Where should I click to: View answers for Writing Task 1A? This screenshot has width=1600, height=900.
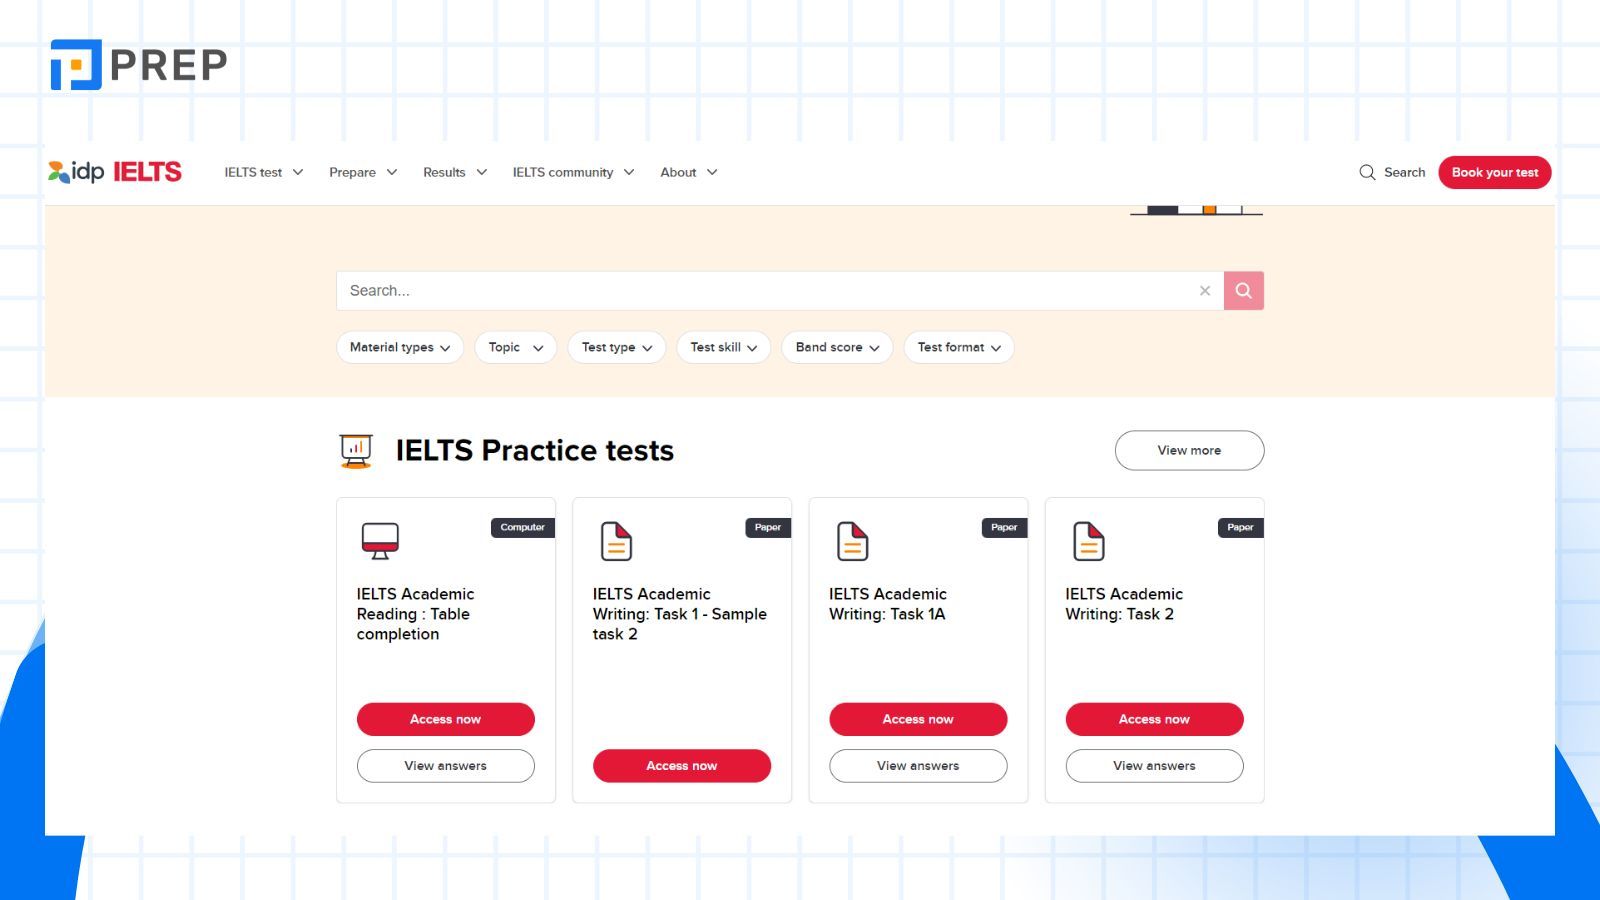(x=918, y=766)
